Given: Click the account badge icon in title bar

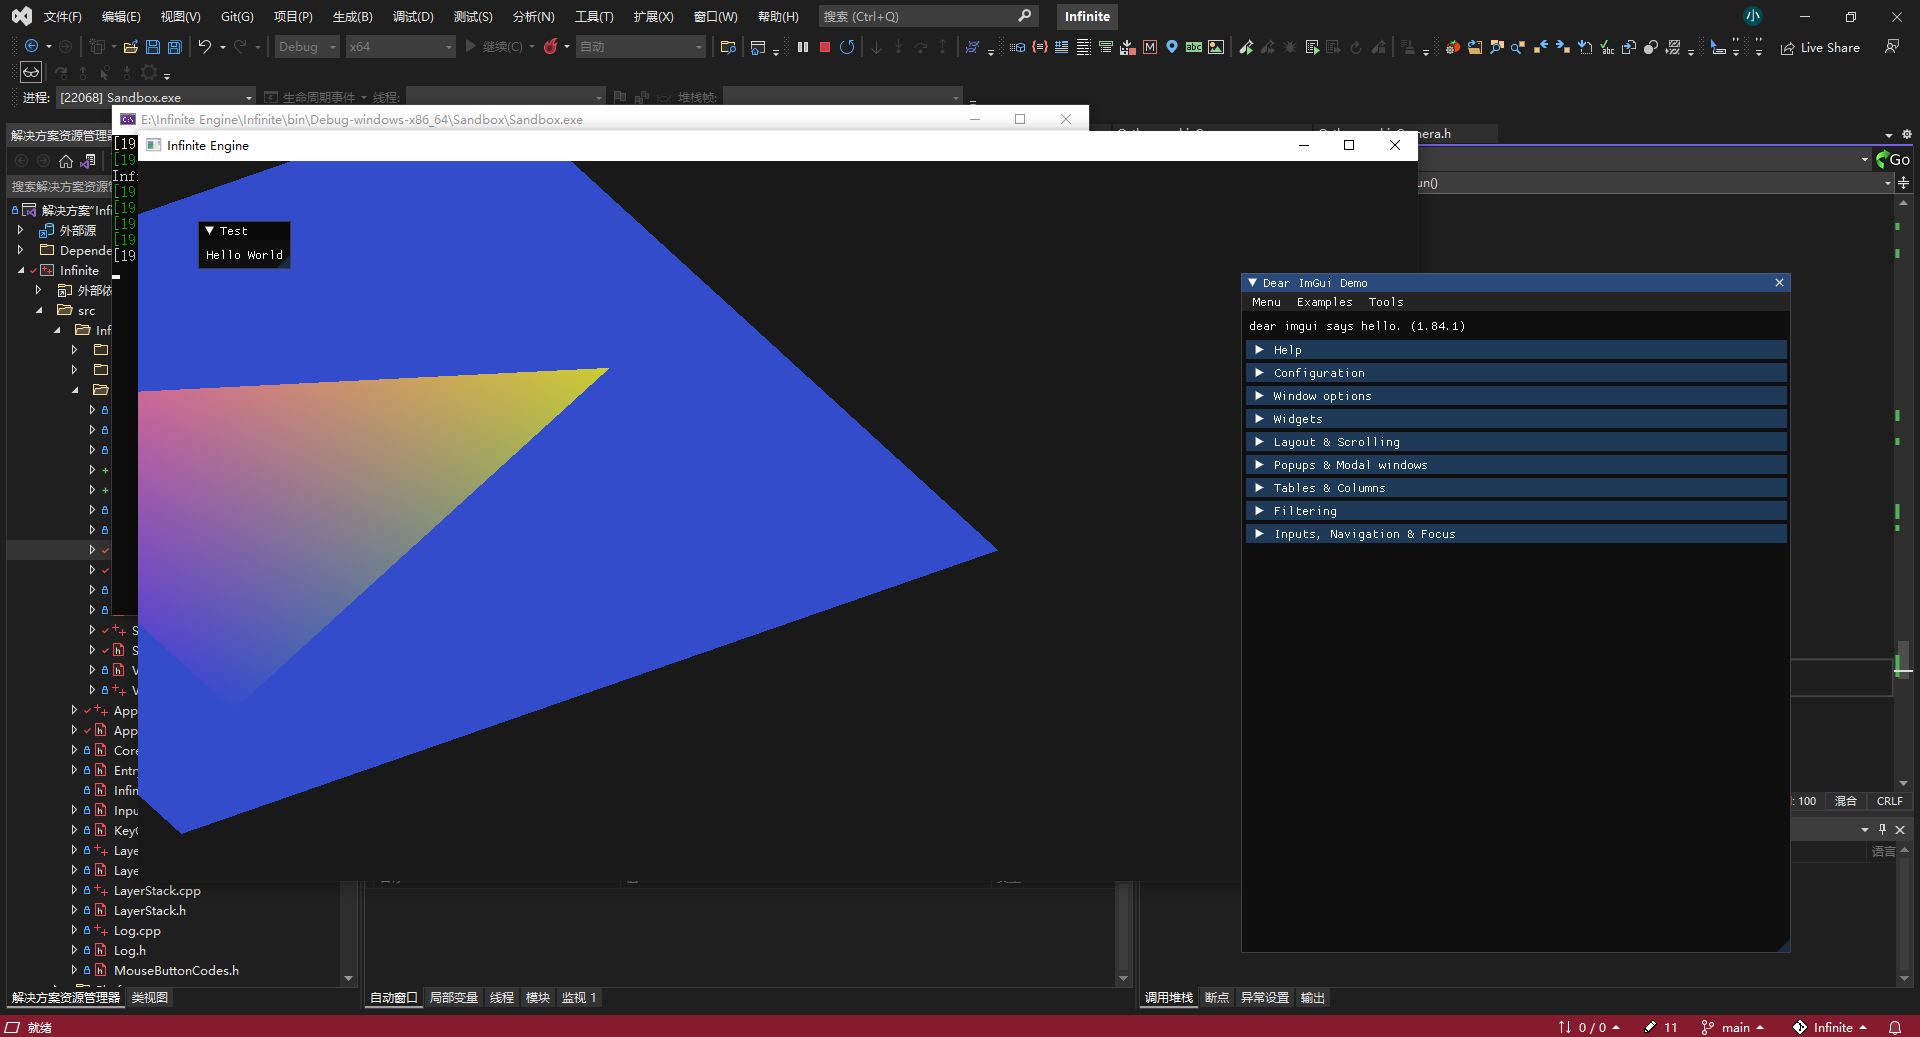Looking at the screenshot, I should [x=1753, y=16].
